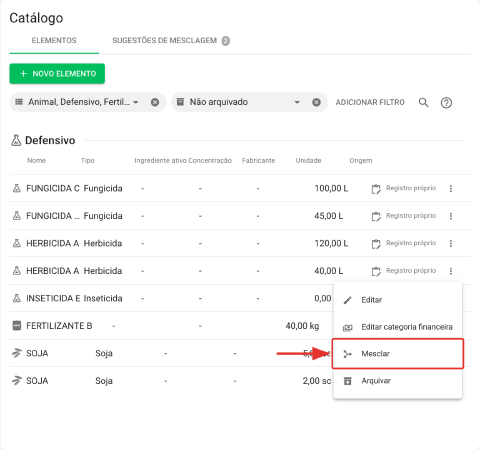Click the Defensivo section flask icon

pyautogui.click(x=16, y=140)
